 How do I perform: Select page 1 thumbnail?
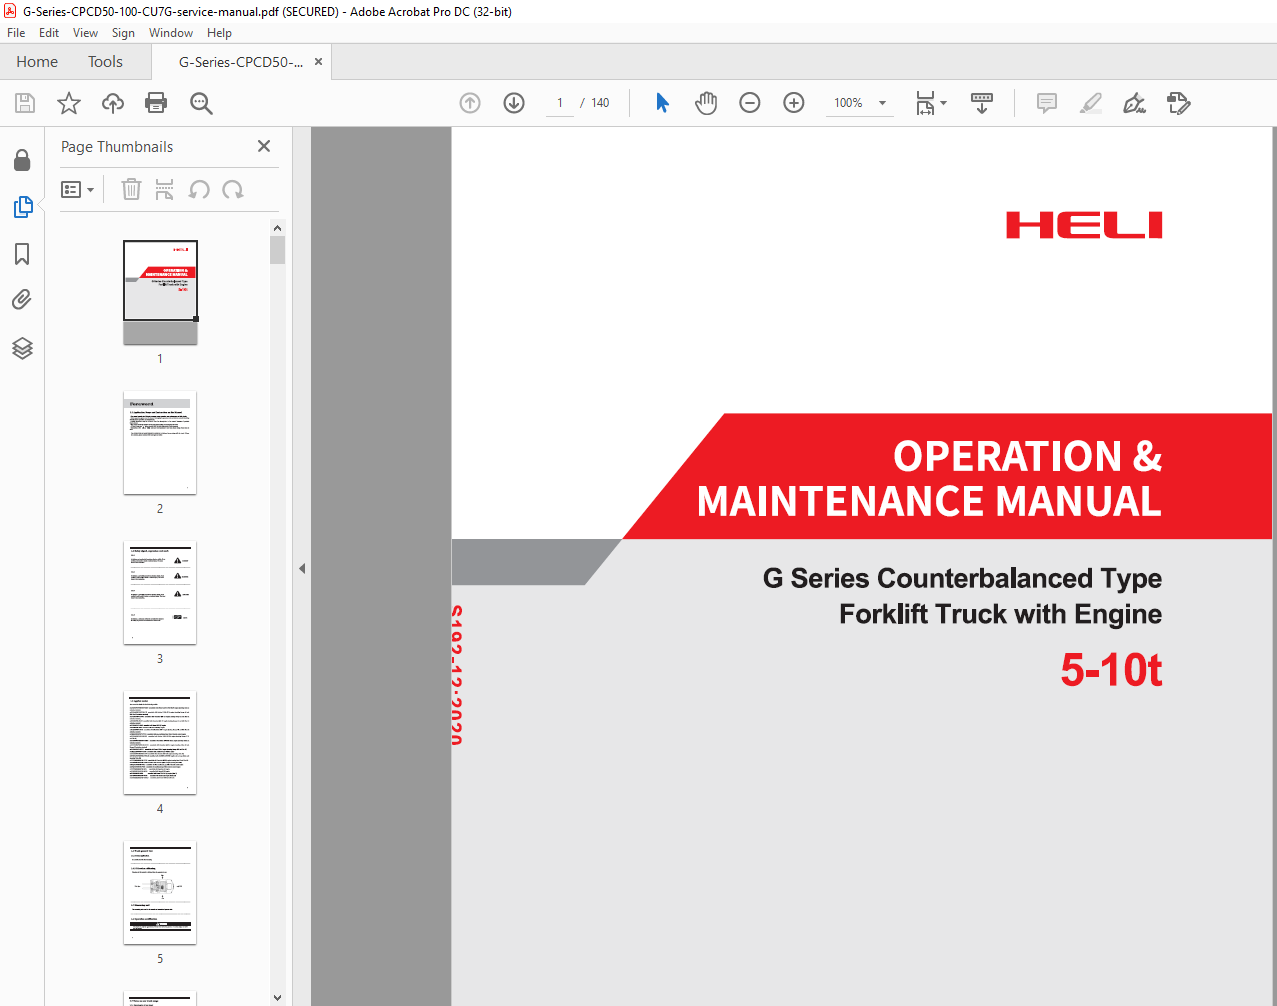coord(160,292)
